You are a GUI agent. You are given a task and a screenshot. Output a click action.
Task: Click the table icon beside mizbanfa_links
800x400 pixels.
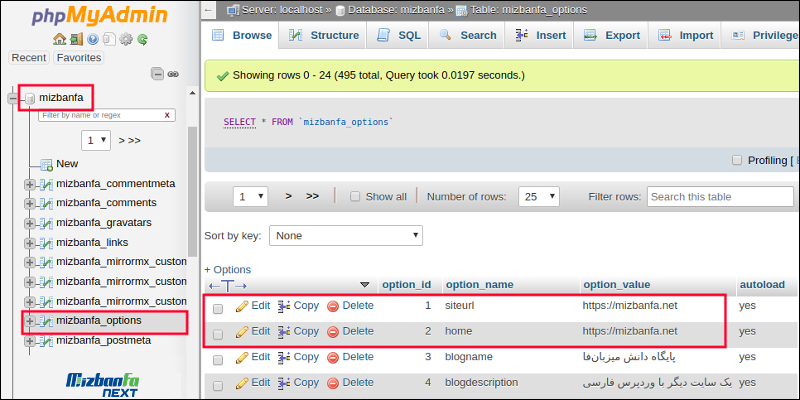(x=46, y=243)
